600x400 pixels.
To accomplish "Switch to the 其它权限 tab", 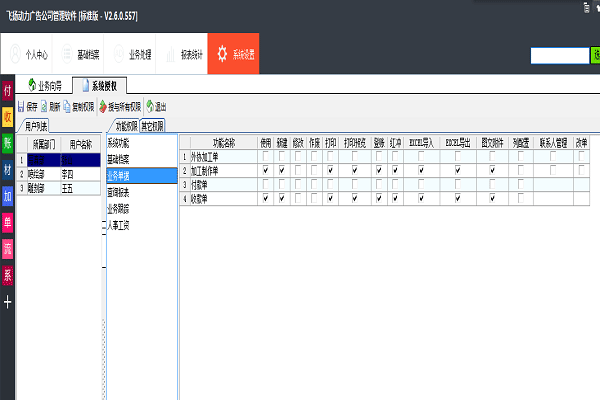I will (x=153, y=126).
